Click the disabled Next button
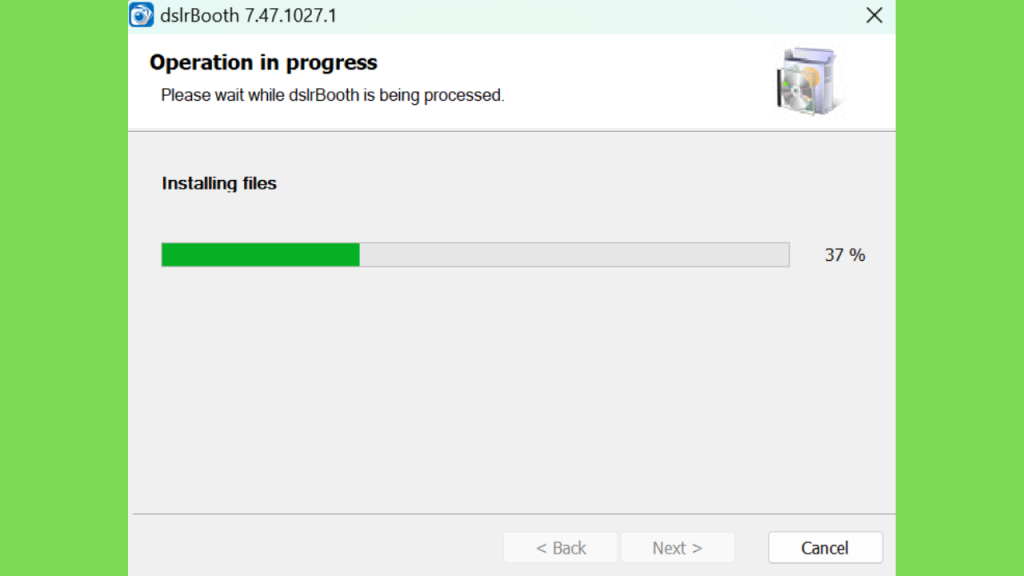Viewport: 1024px width, 576px height. [677, 547]
